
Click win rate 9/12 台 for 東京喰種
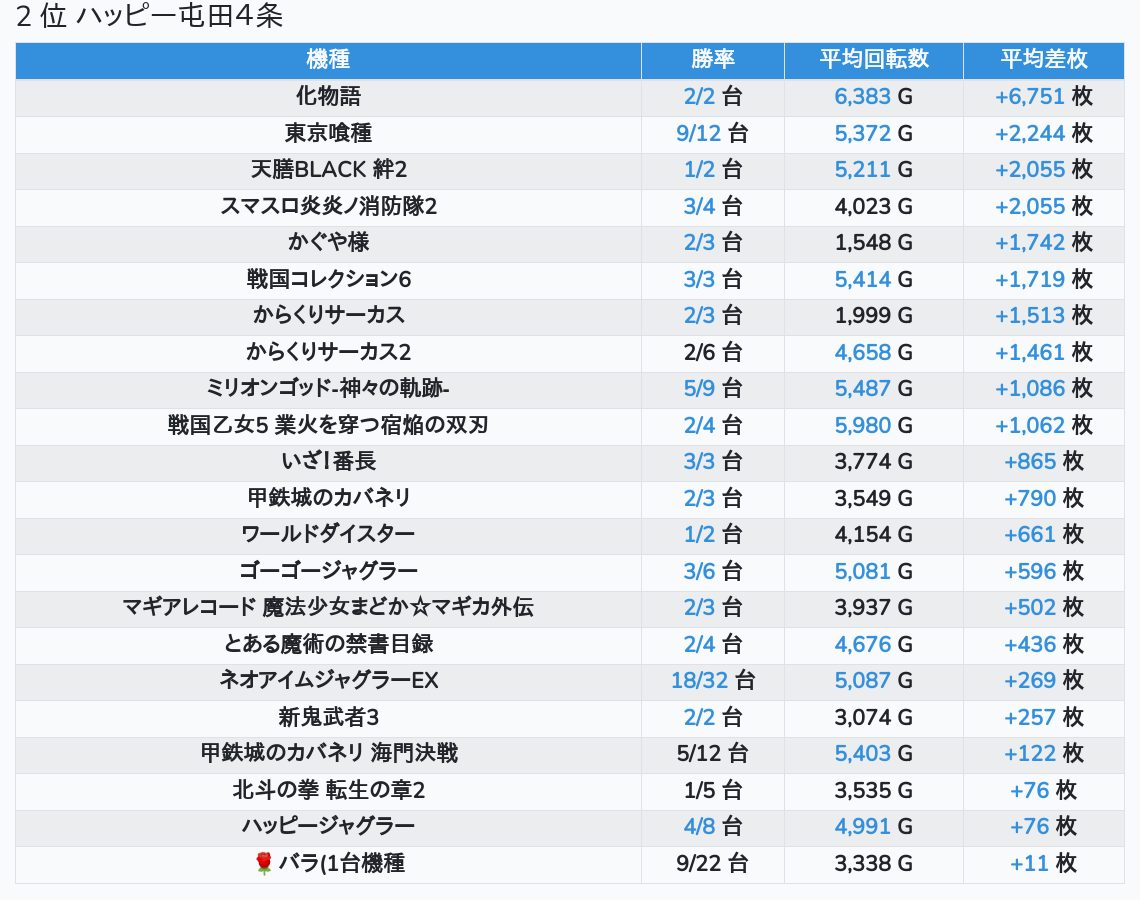click(x=712, y=133)
